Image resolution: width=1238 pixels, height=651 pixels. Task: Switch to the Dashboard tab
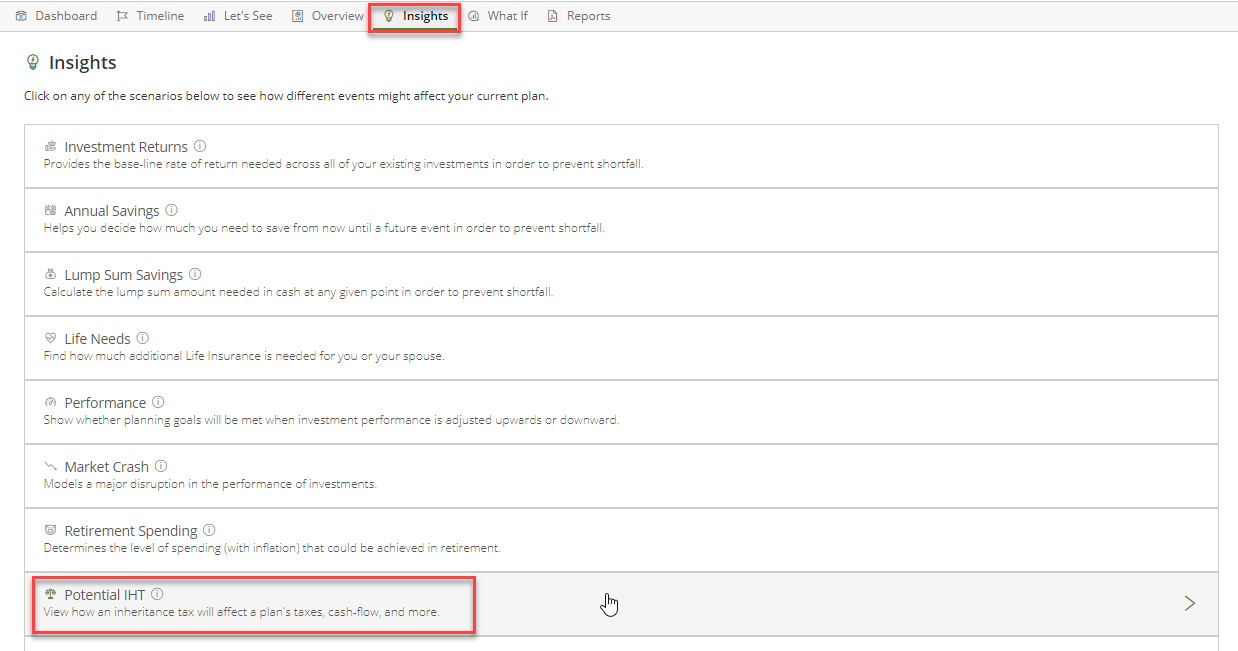[57, 16]
